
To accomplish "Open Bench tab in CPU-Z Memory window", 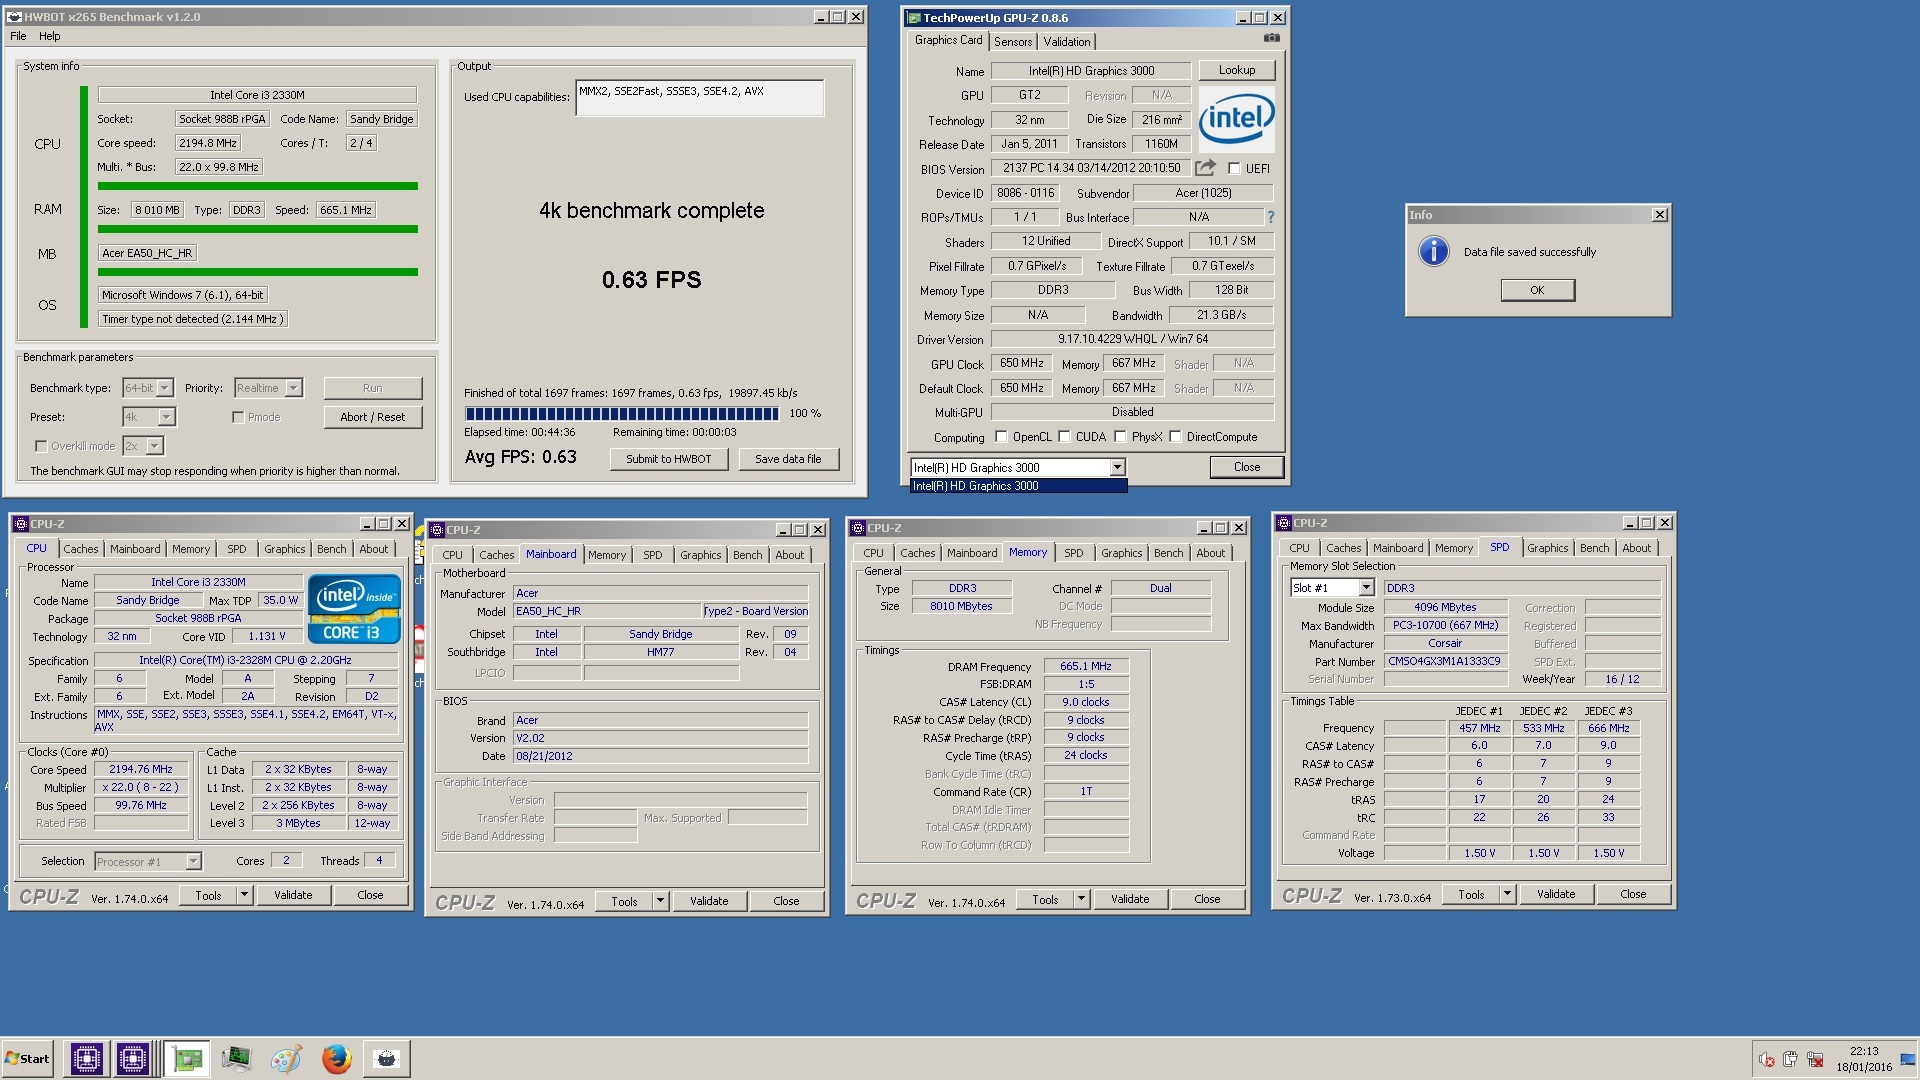I will [1168, 553].
